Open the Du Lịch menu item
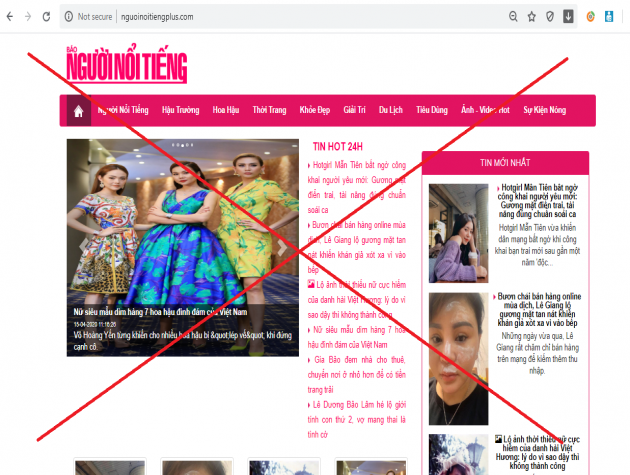Screen dimensions: 630x475 391,110
